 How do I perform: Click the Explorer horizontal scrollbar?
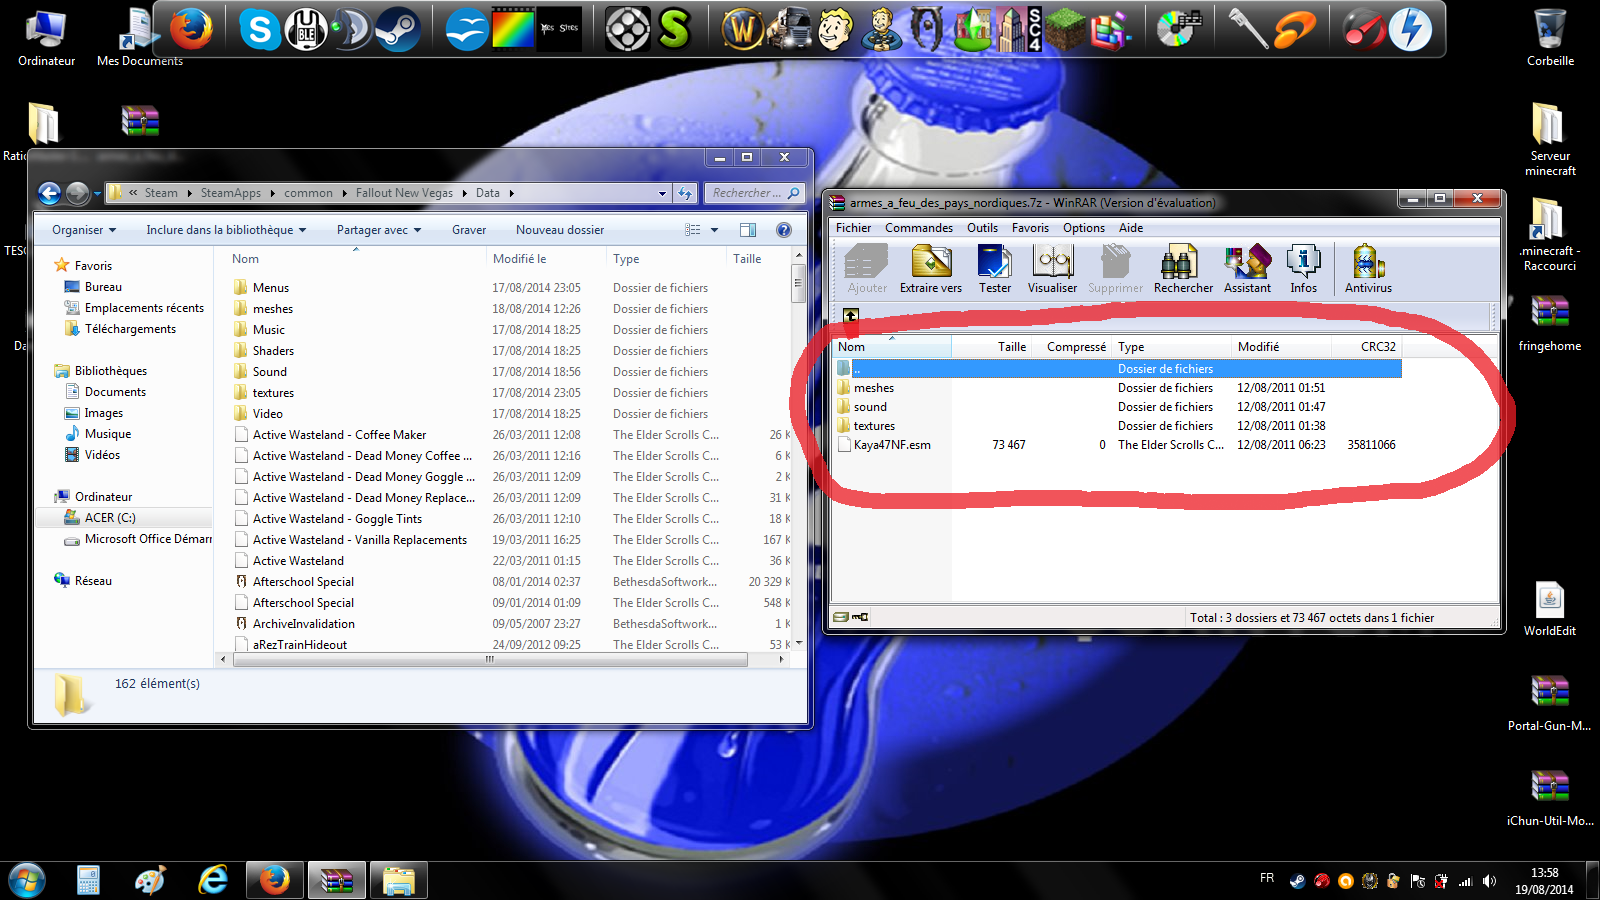[x=490, y=659]
